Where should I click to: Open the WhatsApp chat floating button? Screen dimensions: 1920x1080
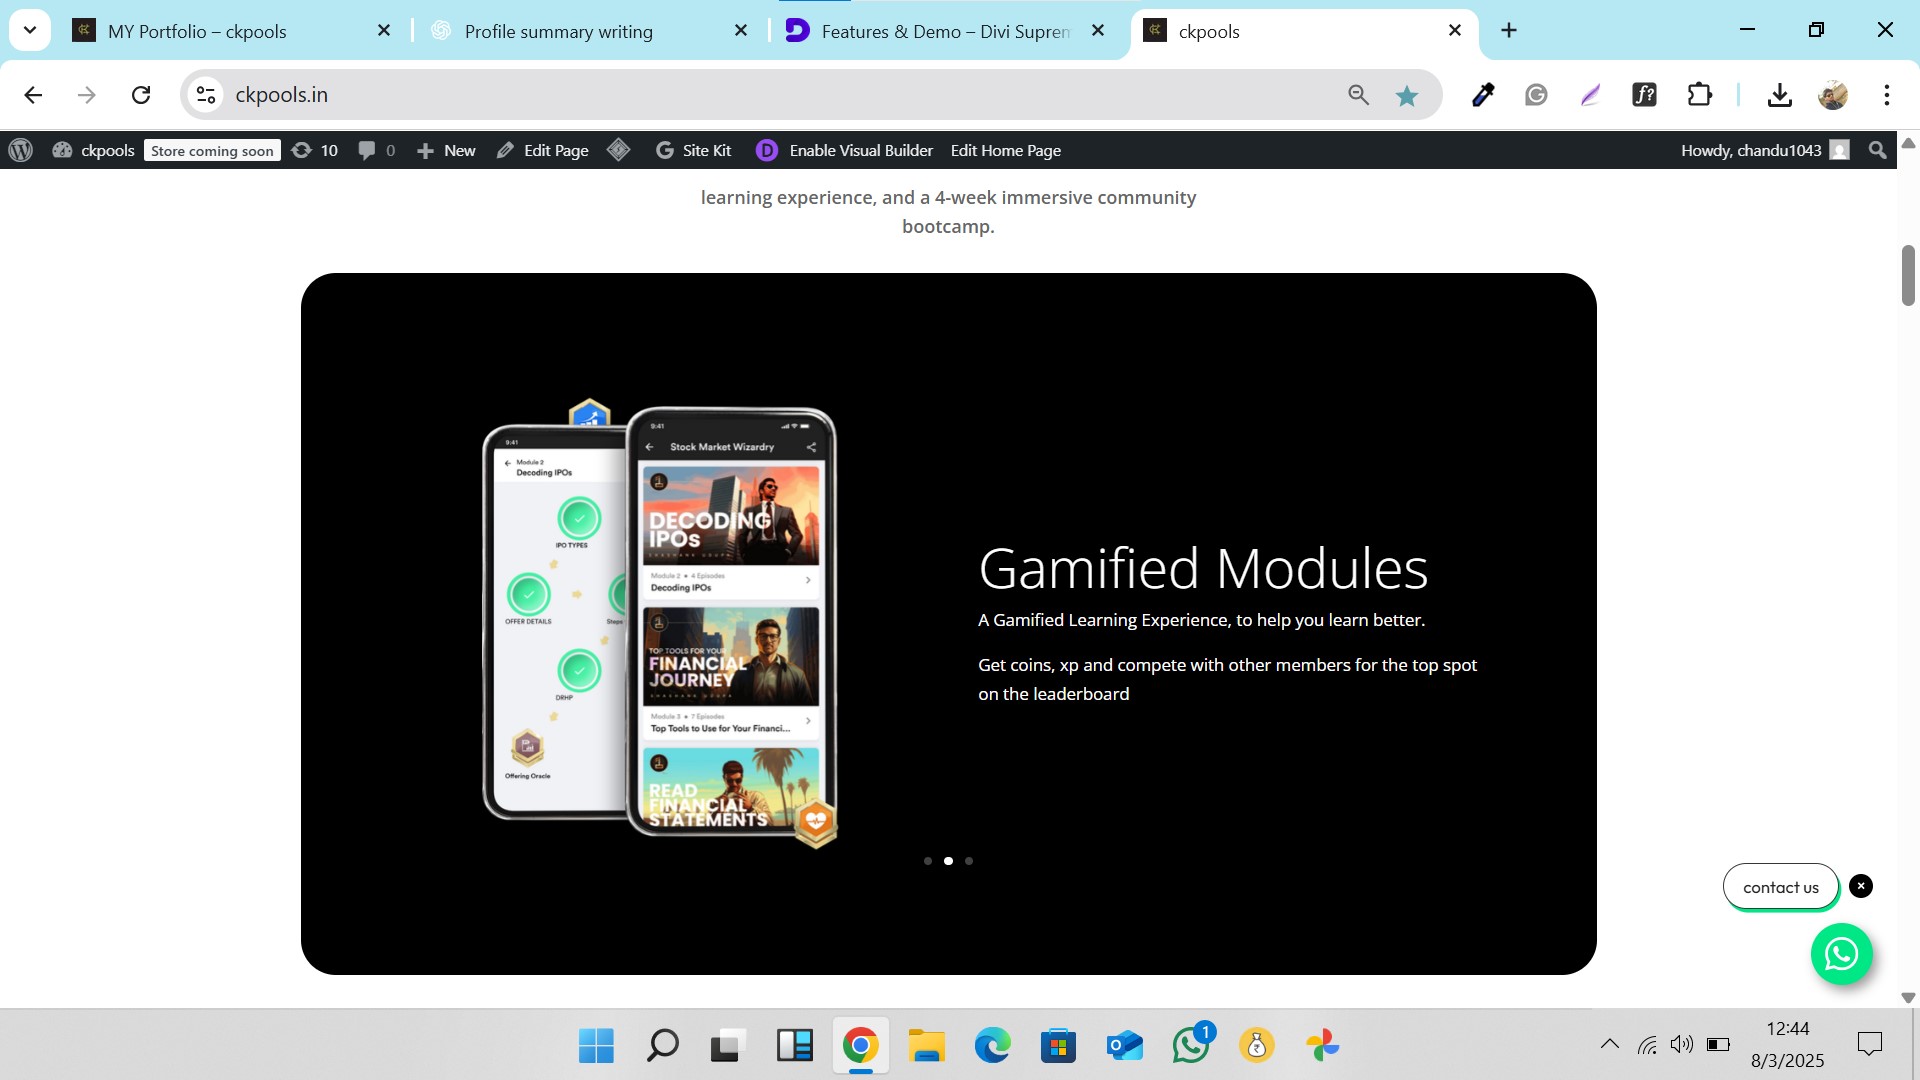coord(1841,954)
